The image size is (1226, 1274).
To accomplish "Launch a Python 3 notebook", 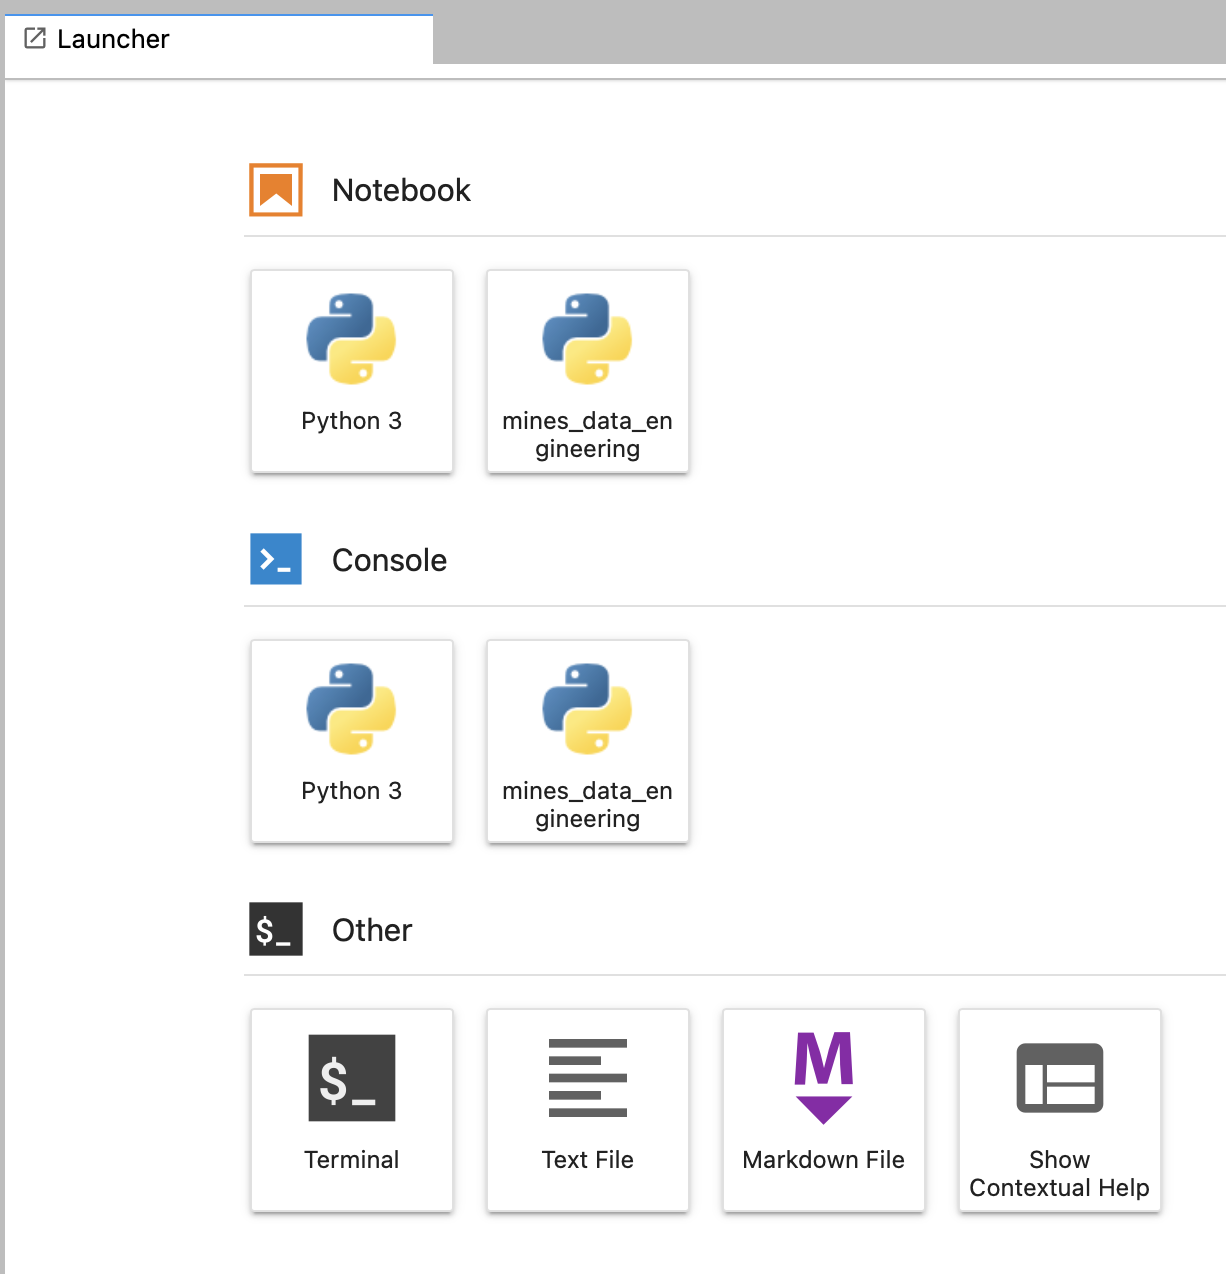I will click(x=351, y=370).
